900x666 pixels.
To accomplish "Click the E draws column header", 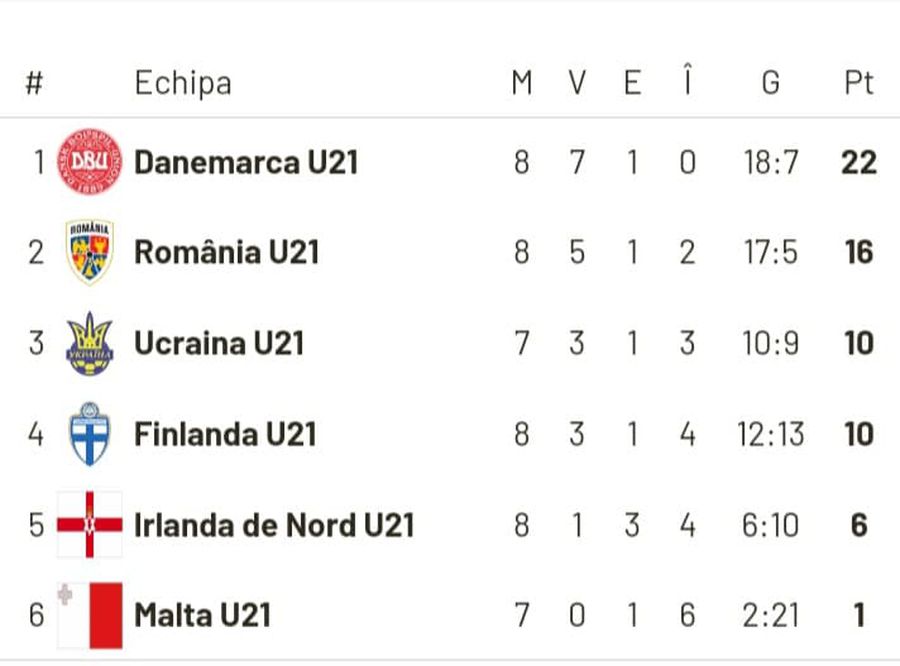I will click(x=632, y=83).
